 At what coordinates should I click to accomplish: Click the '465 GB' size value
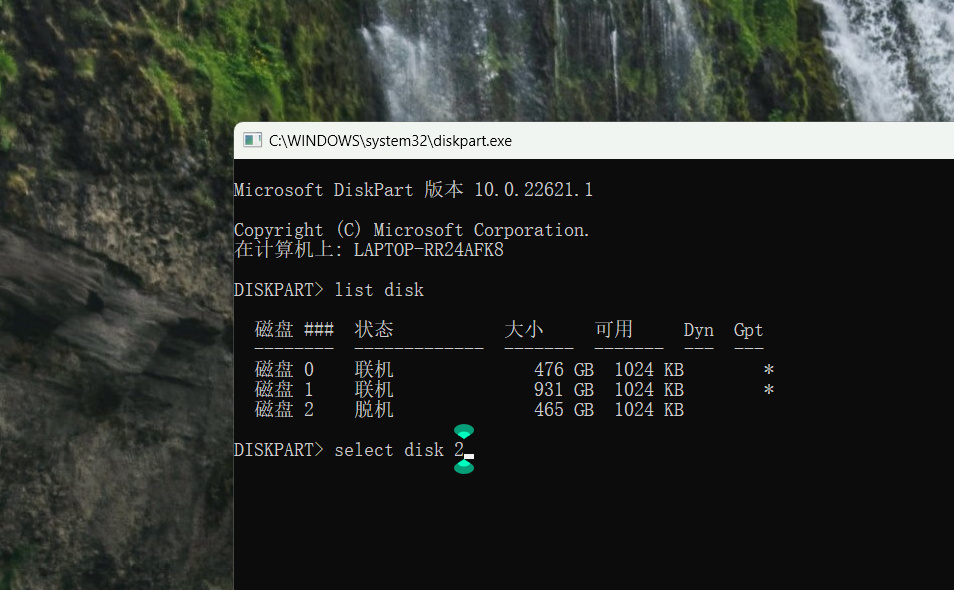click(x=564, y=410)
